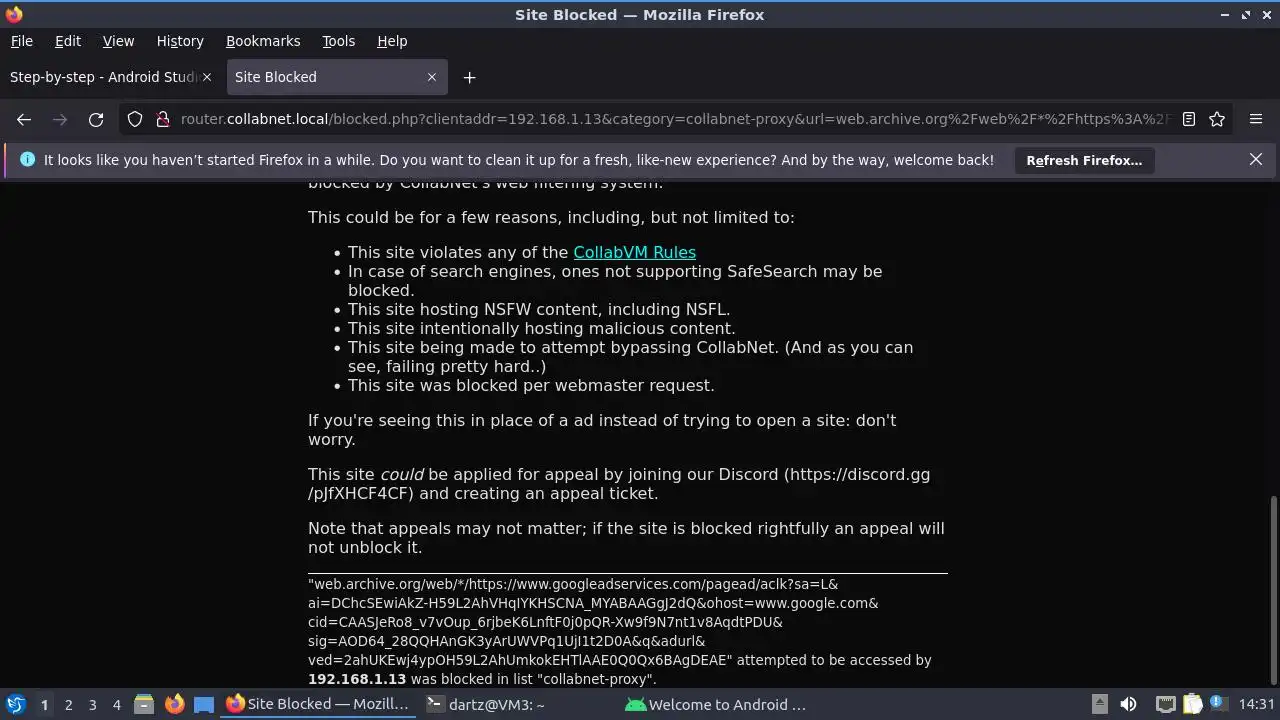Screen dimensions: 1280x720
Task: Open the network connection tray icon
Action: (x=1165, y=704)
